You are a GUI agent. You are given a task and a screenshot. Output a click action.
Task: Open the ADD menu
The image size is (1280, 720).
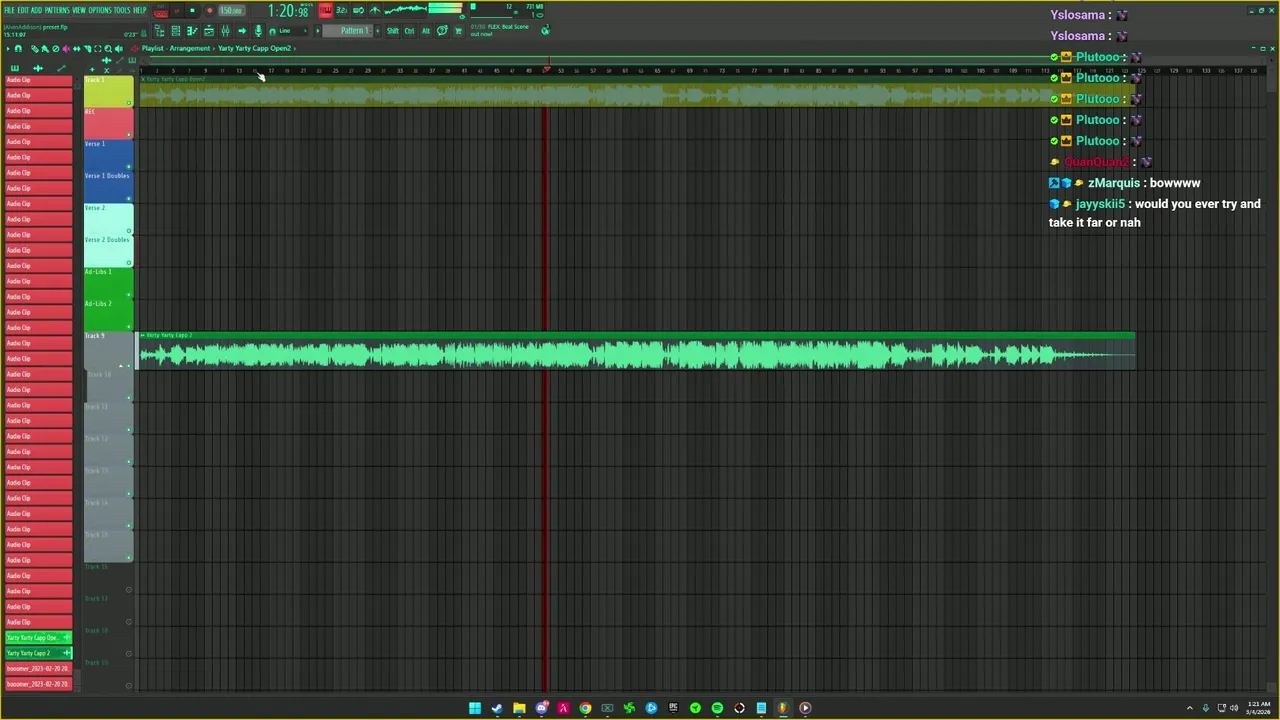click(x=36, y=10)
